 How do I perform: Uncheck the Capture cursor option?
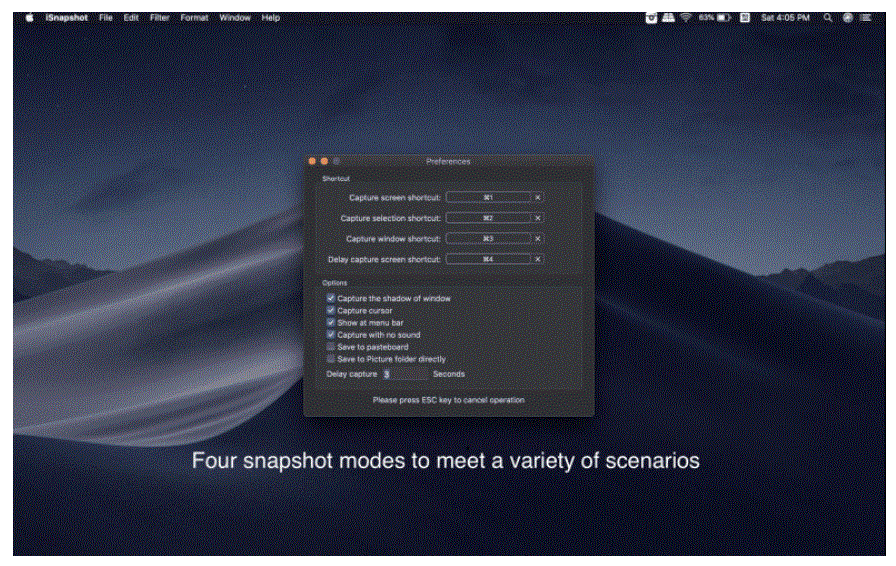[x=331, y=310]
